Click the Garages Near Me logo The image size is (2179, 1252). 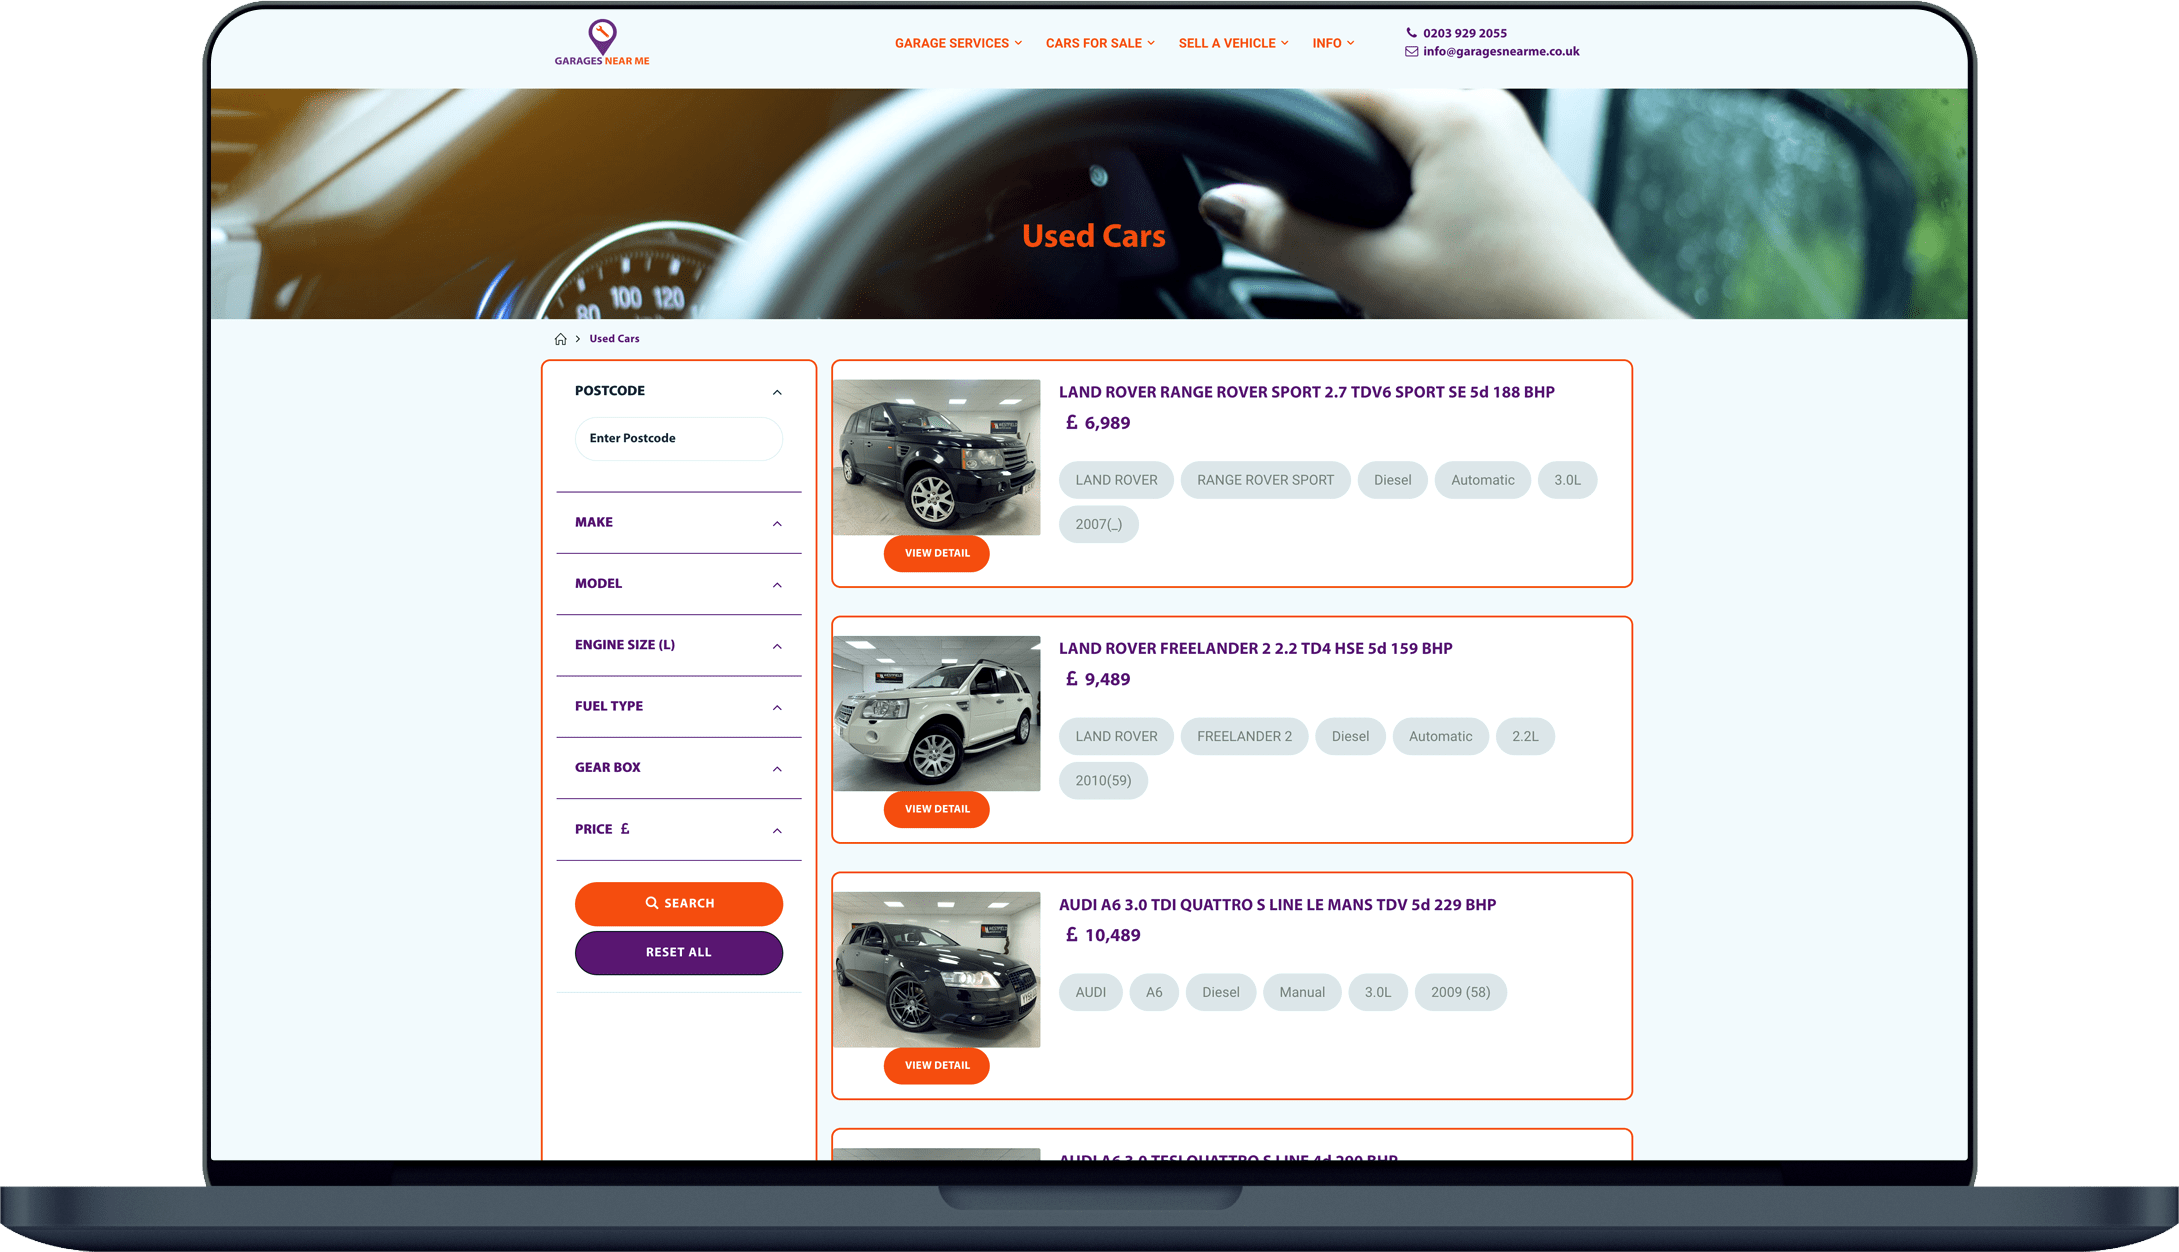point(602,43)
